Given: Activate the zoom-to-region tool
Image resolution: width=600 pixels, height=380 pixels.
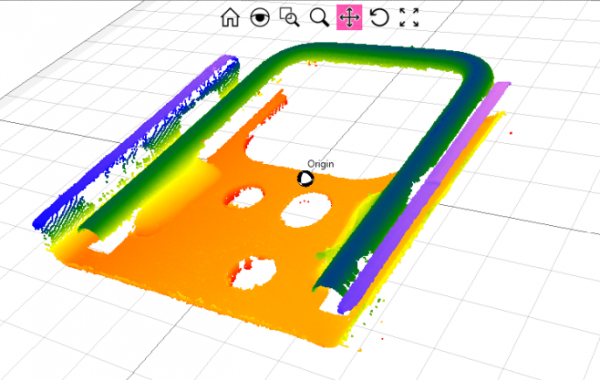Looking at the screenshot, I should (289, 17).
